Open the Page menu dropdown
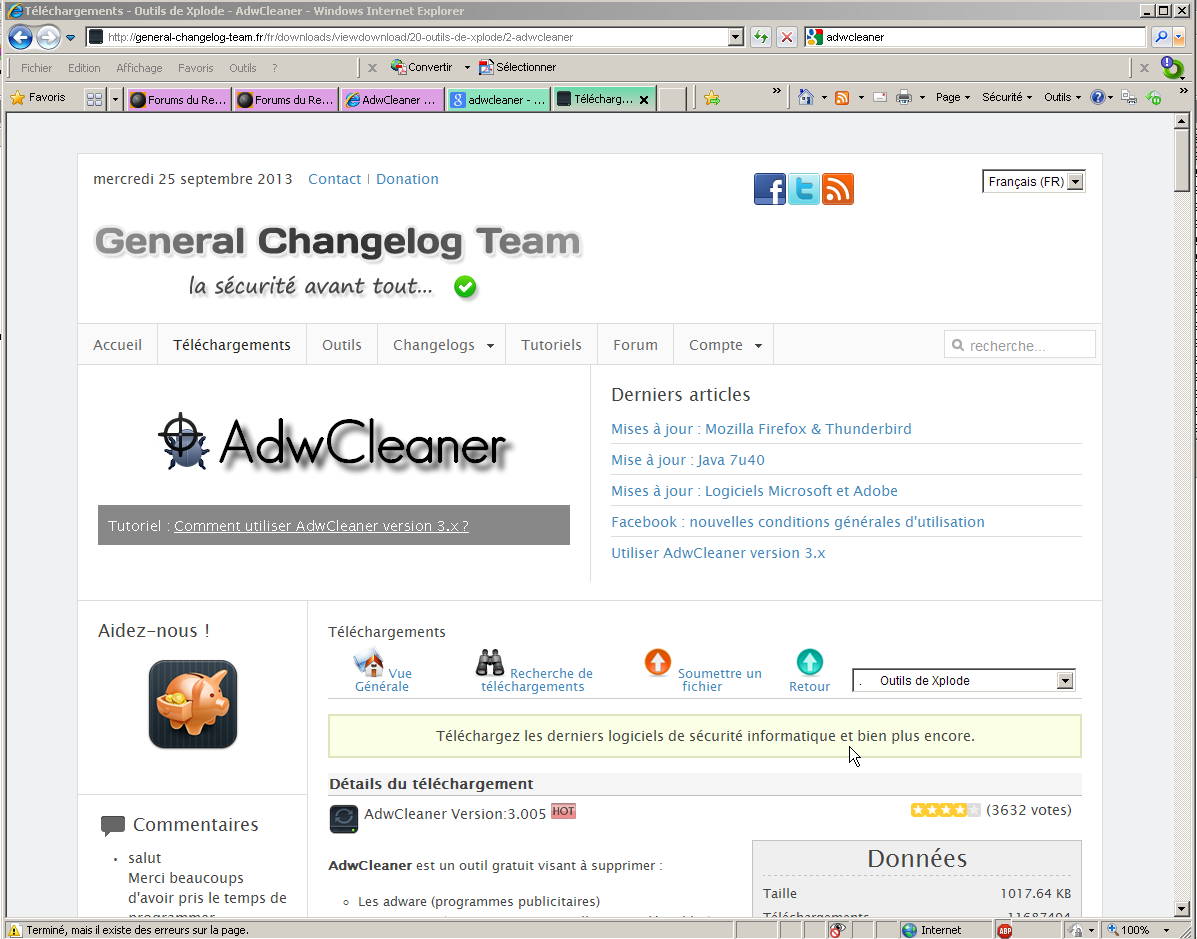 click(x=953, y=97)
